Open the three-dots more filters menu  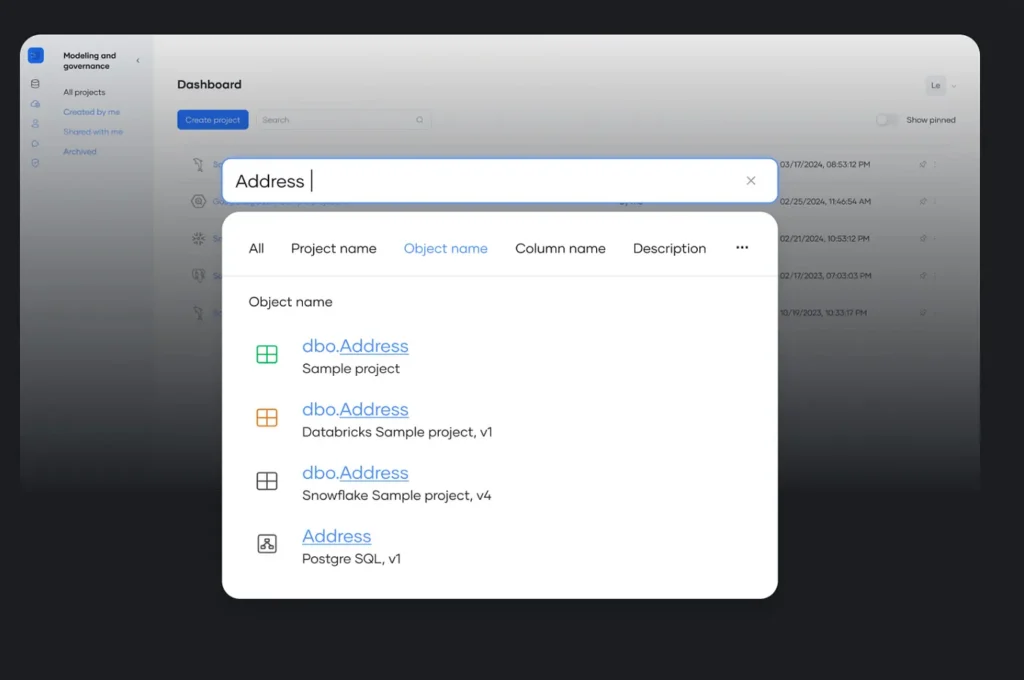[x=742, y=248]
